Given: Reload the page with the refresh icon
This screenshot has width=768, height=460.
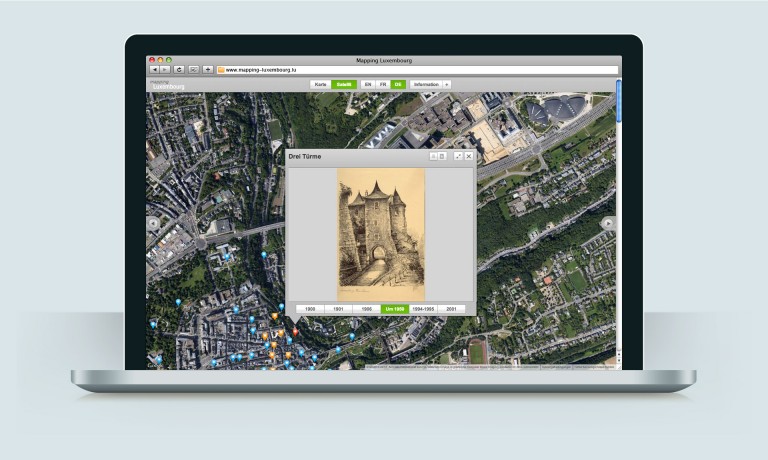Looking at the screenshot, I should (179, 70).
